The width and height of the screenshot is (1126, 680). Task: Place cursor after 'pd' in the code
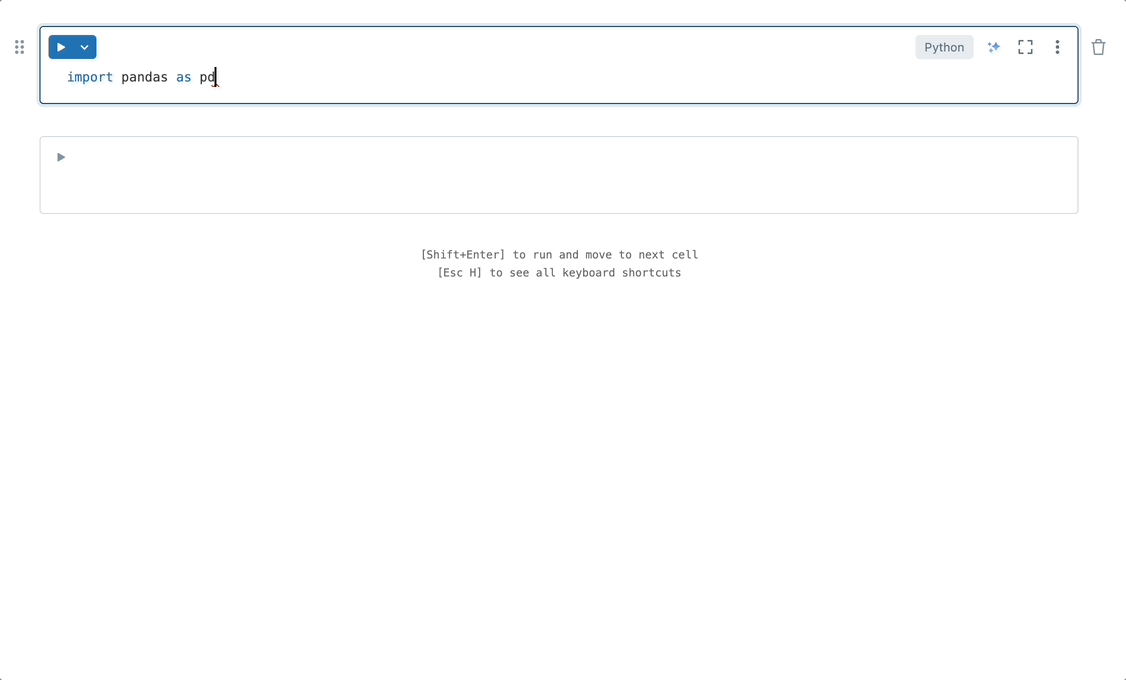(x=215, y=77)
